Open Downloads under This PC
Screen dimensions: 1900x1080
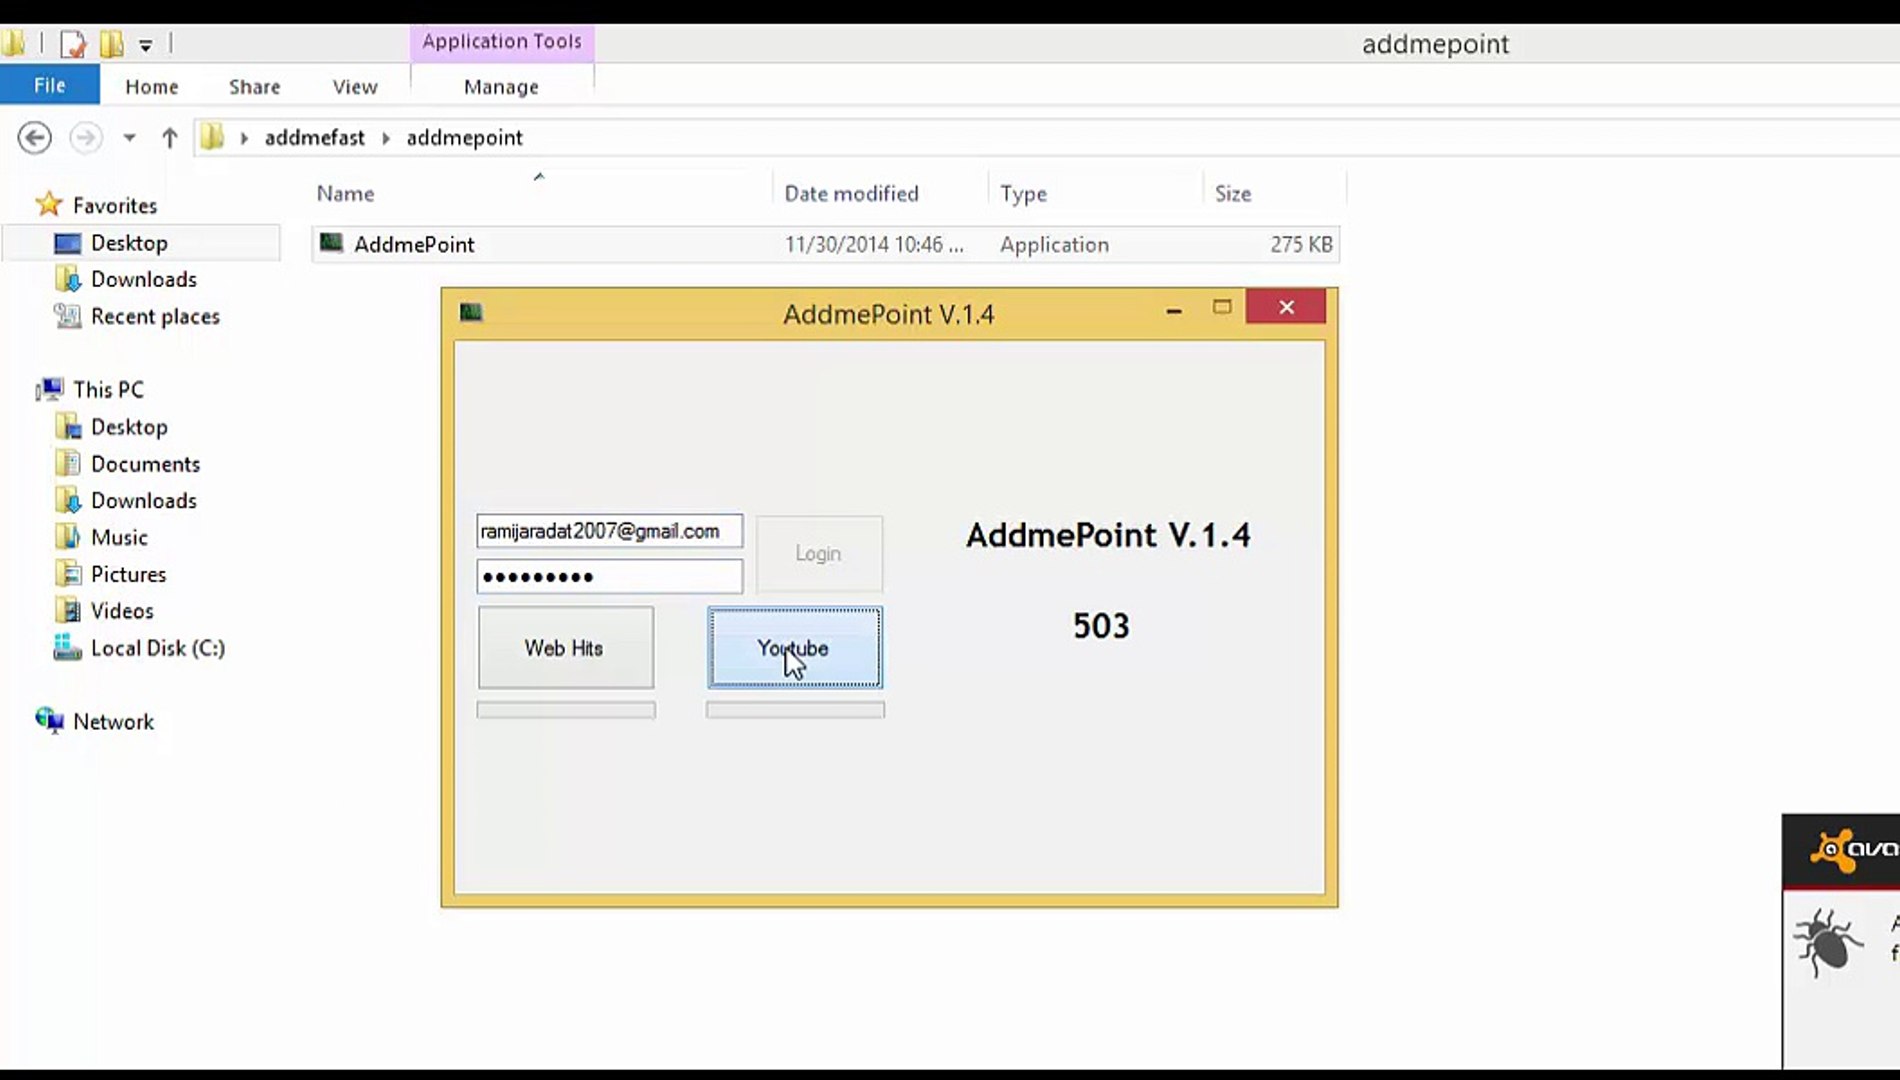tap(144, 500)
